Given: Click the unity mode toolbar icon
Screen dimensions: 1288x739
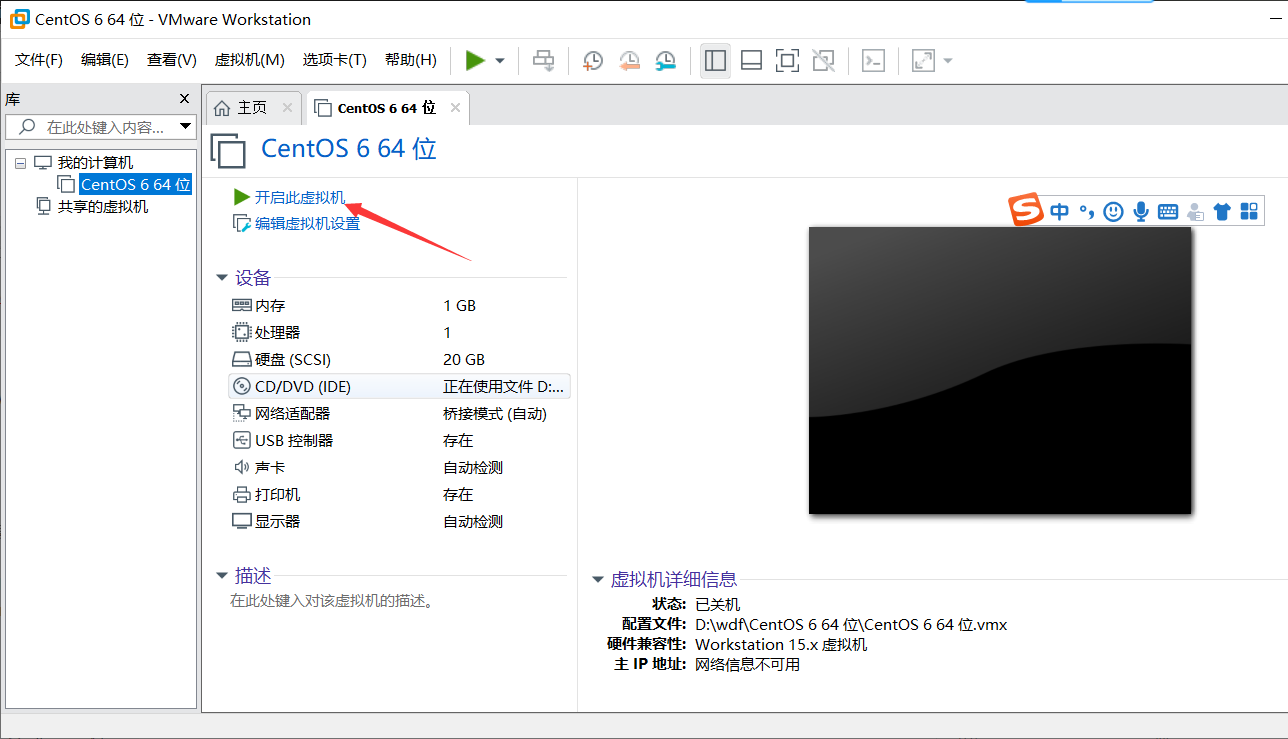Looking at the screenshot, I should tap(823, 61).
